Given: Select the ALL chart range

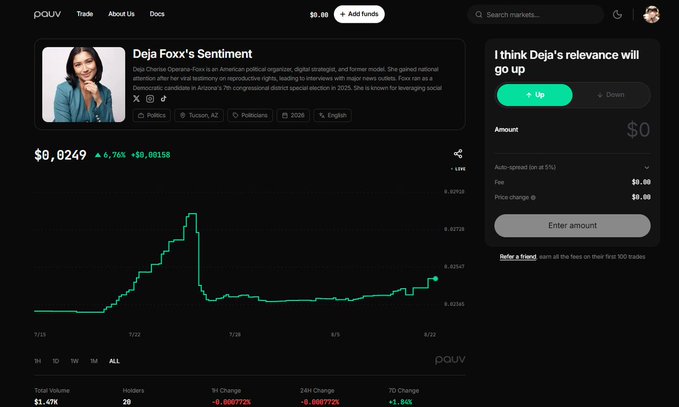Looking at the screenshot, I should tap(114, 361).
